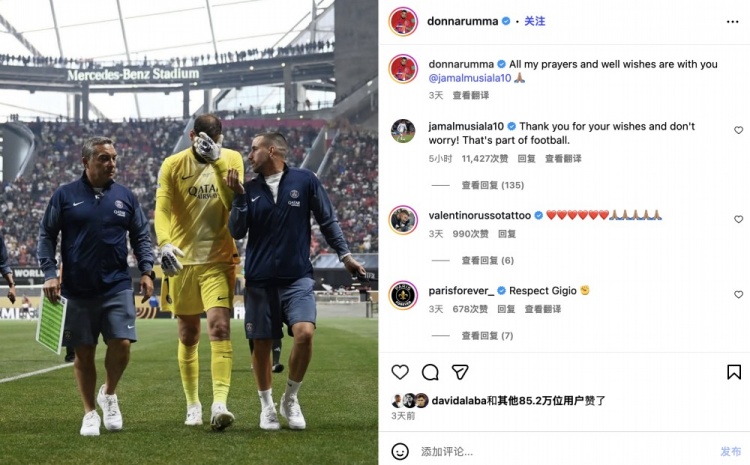Open the comment bubble icon
The height and width of the screenshot is (465, 750).
click(430, 372)
